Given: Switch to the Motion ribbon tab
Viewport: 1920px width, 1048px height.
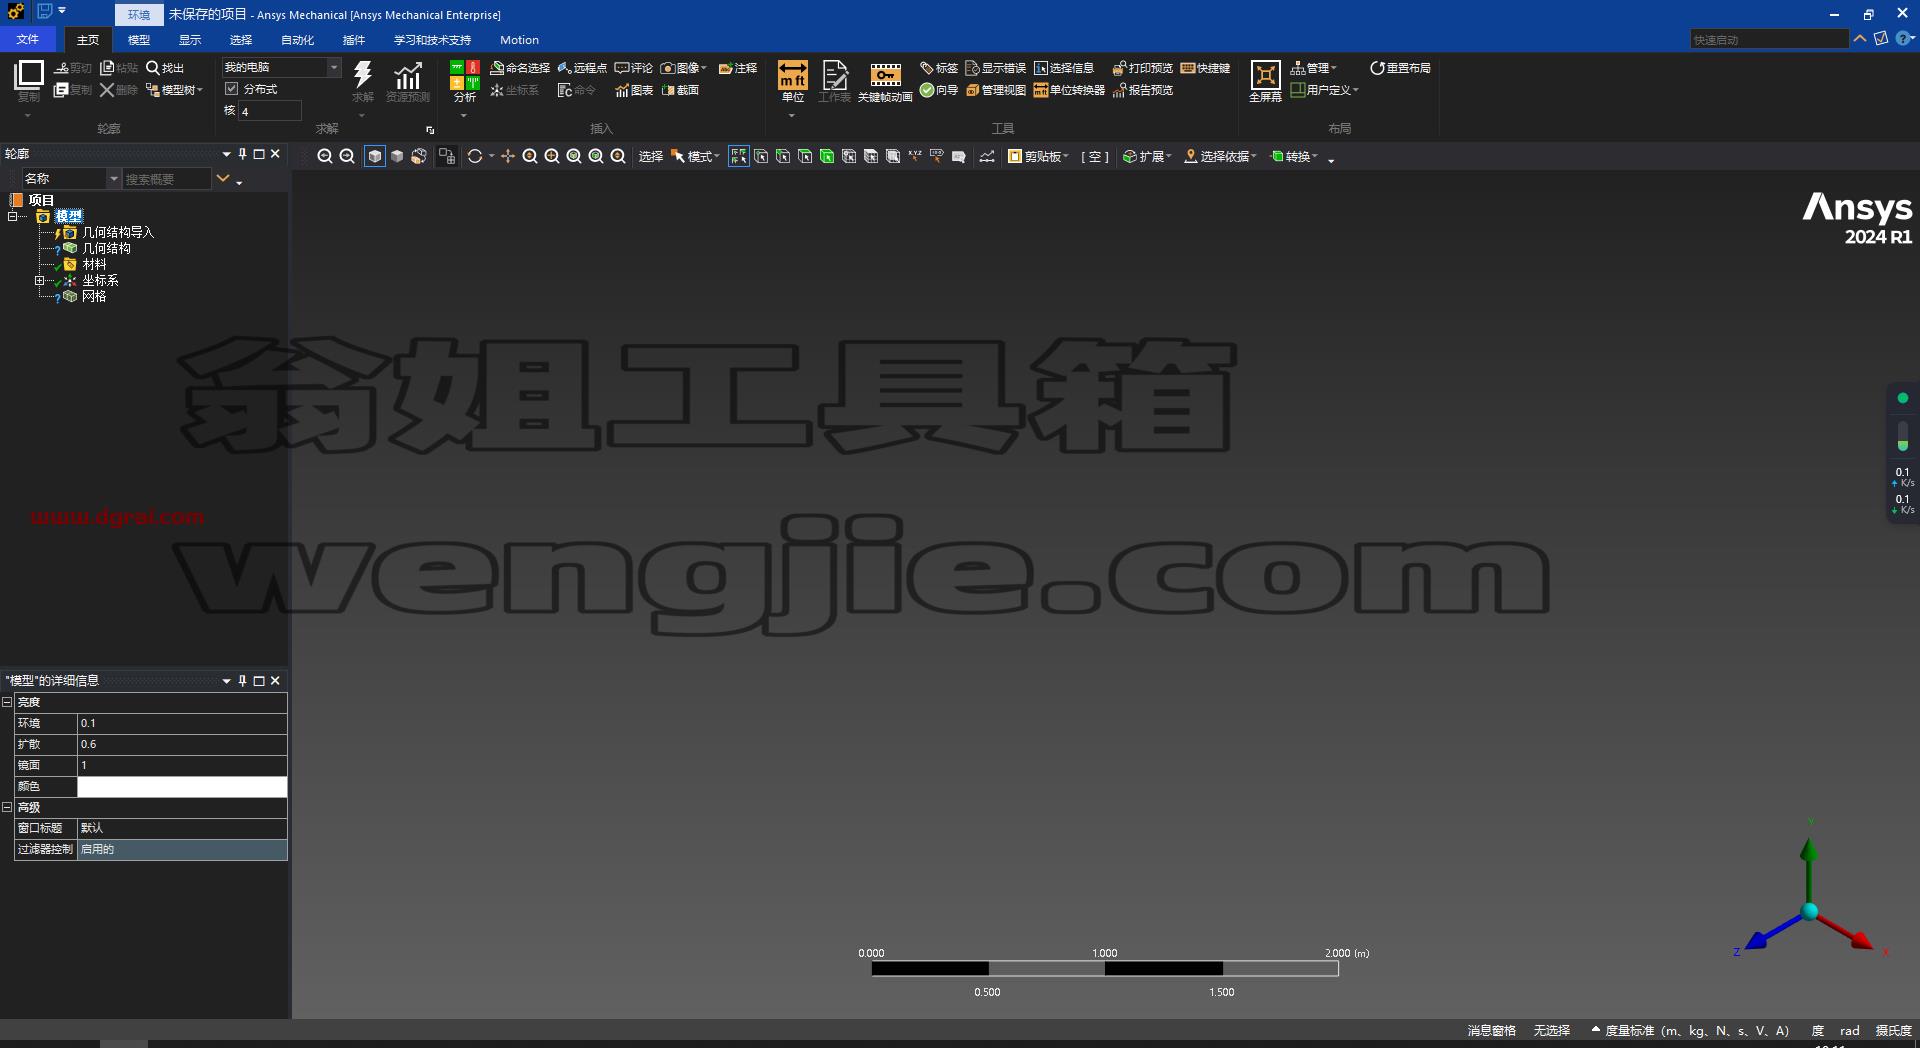Looking at the screenshot, I should click(x=519, y=40).
